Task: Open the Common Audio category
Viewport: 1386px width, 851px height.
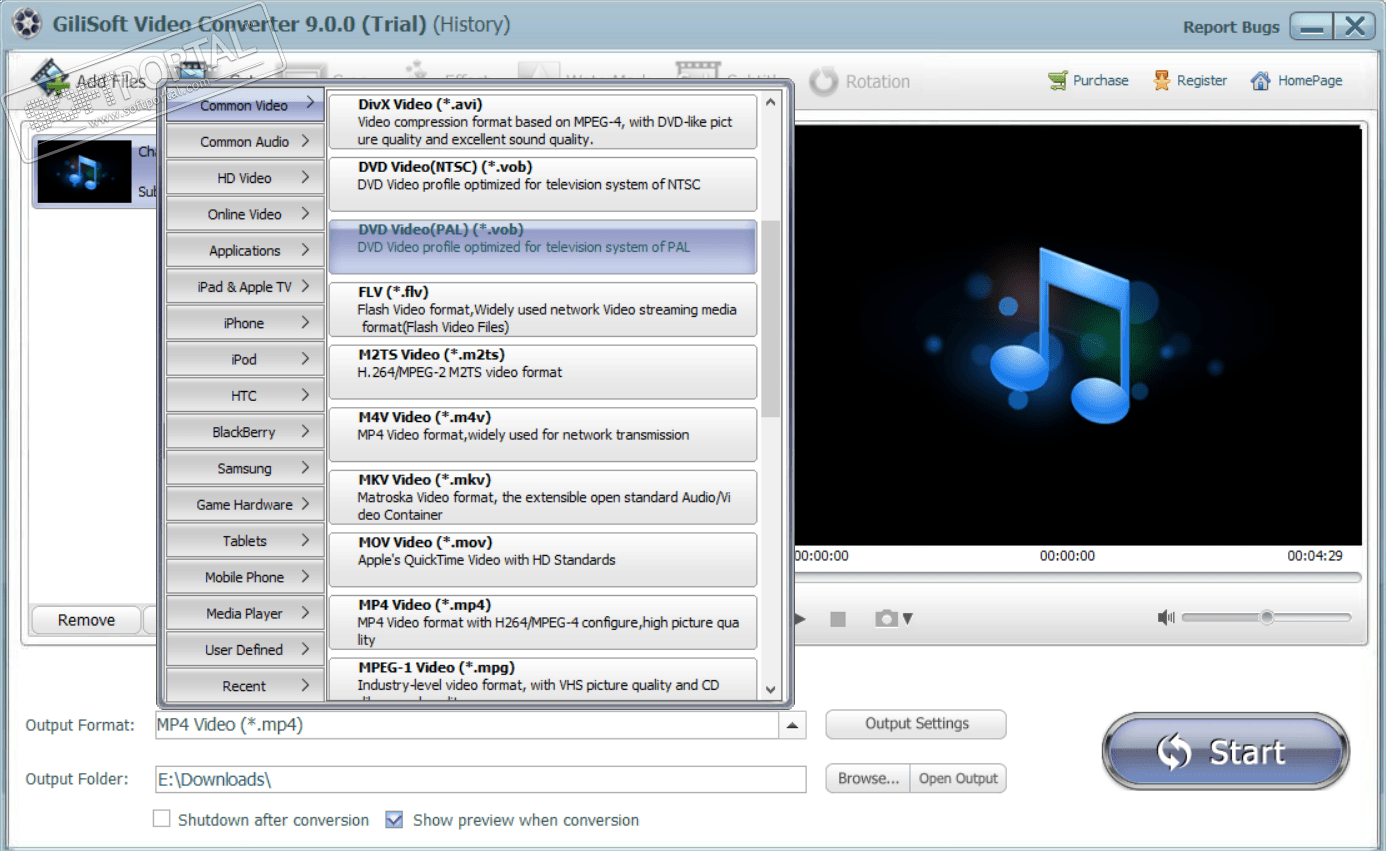Action: (245, 142)
